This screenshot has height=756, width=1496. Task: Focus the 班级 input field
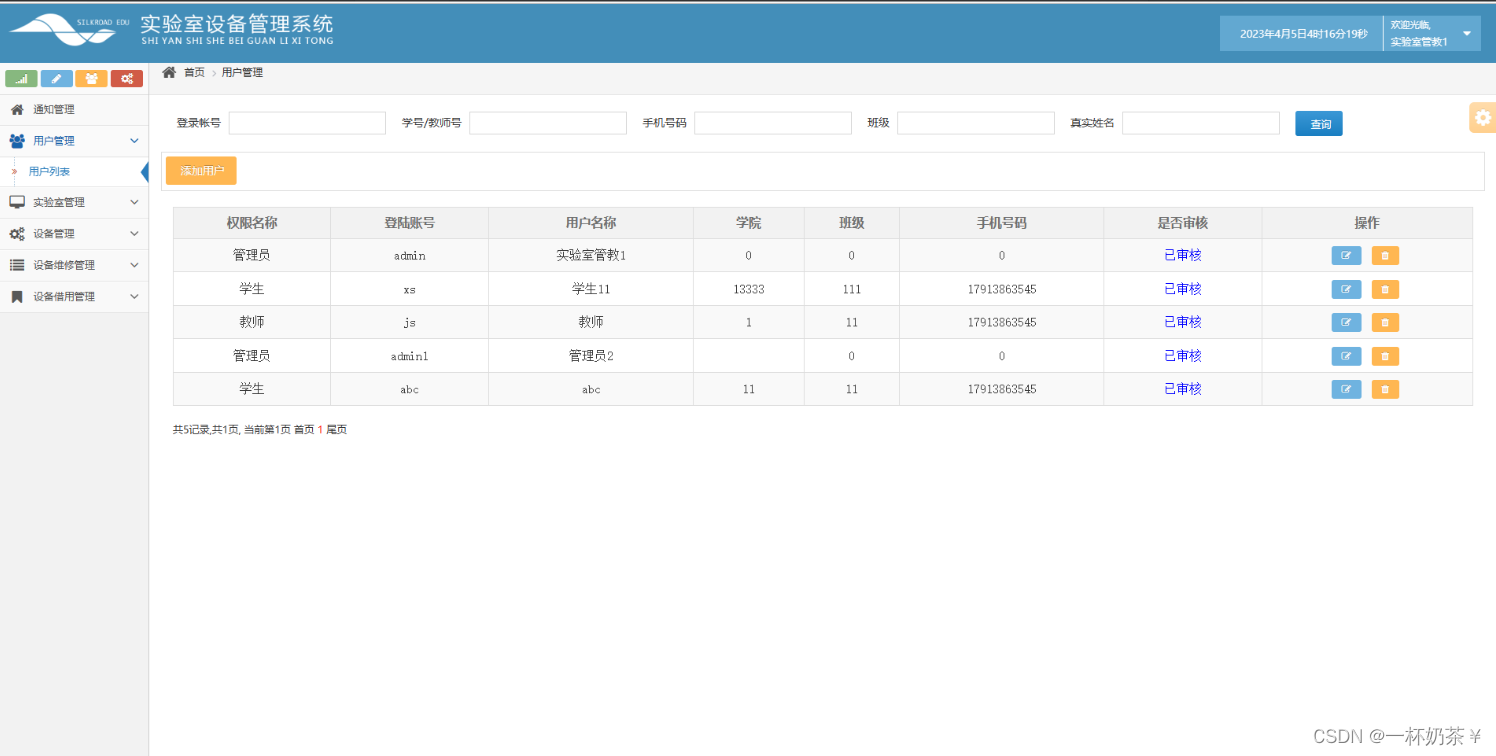(x=976, y=123)
